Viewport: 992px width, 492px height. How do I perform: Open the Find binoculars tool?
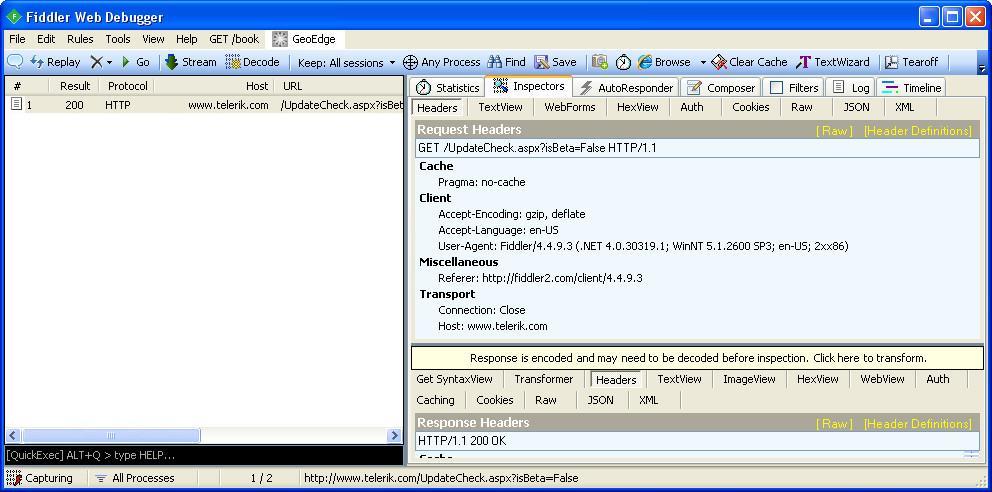point(494,62)
